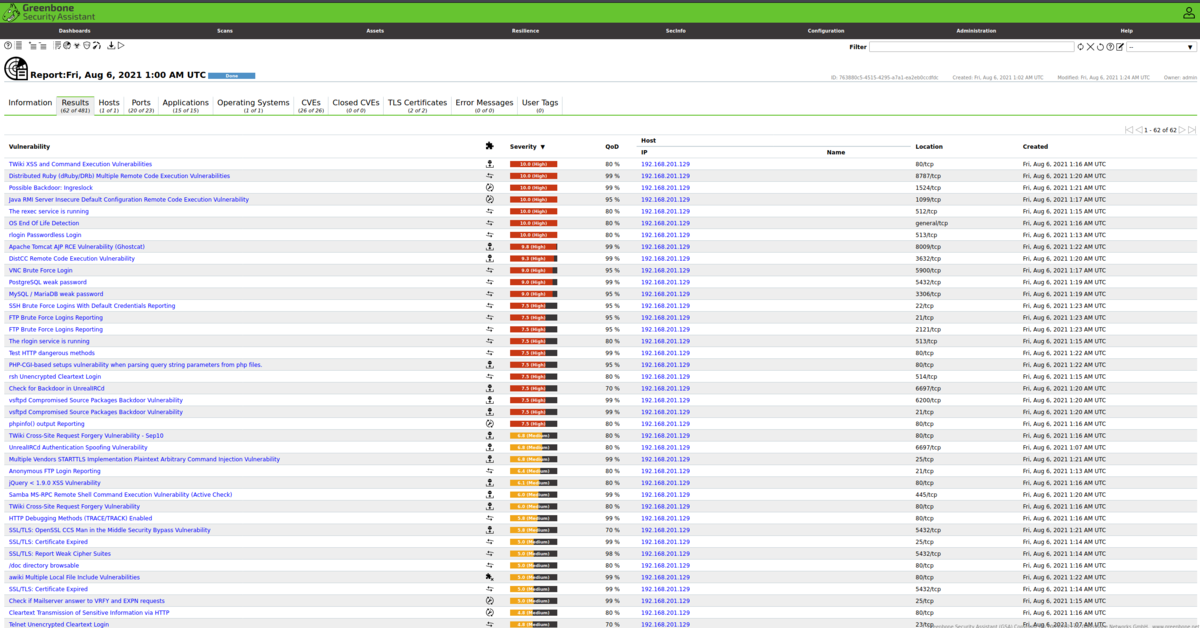Sort by the Created column header
This screenshot has height=628, width=1200.
pyautogui.click(x=1035, y=147)
